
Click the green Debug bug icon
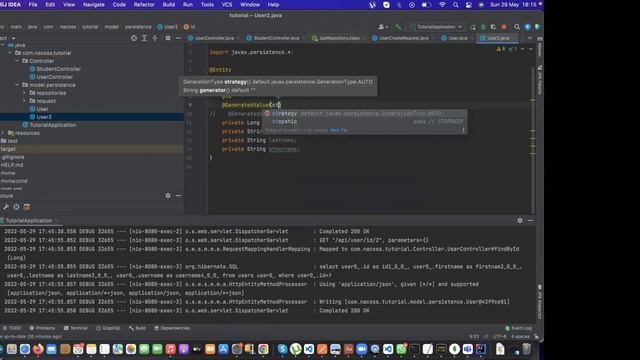(x=483, y=27)
